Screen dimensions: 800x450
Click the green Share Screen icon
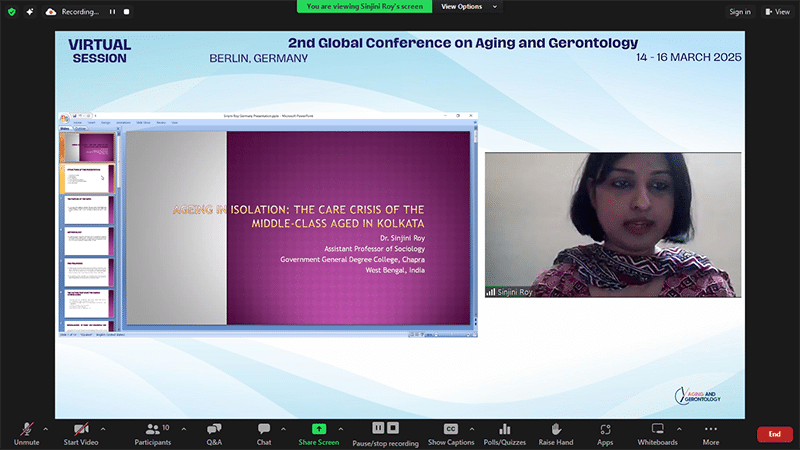tap(319, 429)
